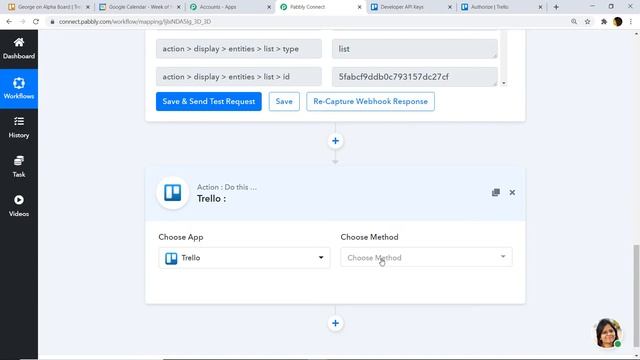Viewport: 640px width, 360px height.
Task: Open the support chat avatar
Action: coord(608,333)
